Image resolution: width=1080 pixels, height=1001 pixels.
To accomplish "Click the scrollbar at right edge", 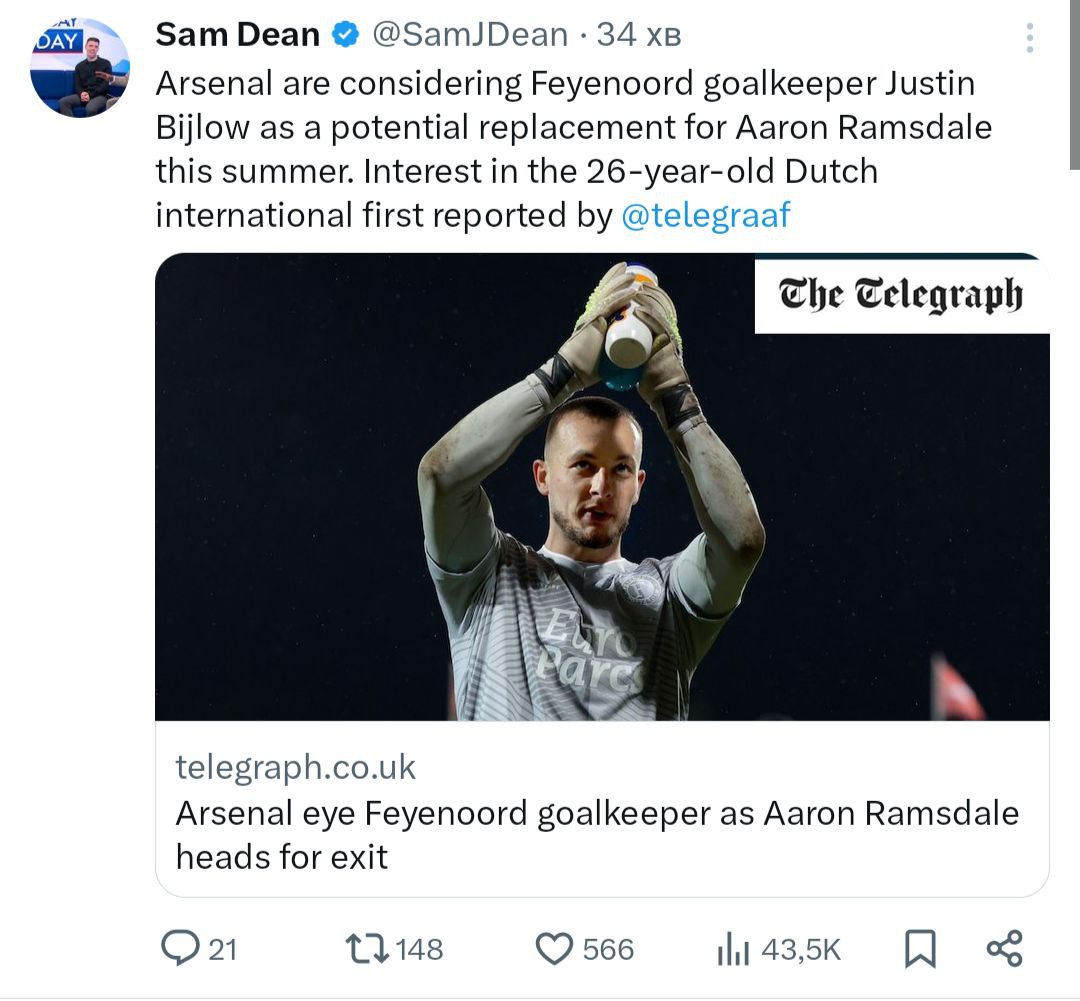I will [1074, 85].
